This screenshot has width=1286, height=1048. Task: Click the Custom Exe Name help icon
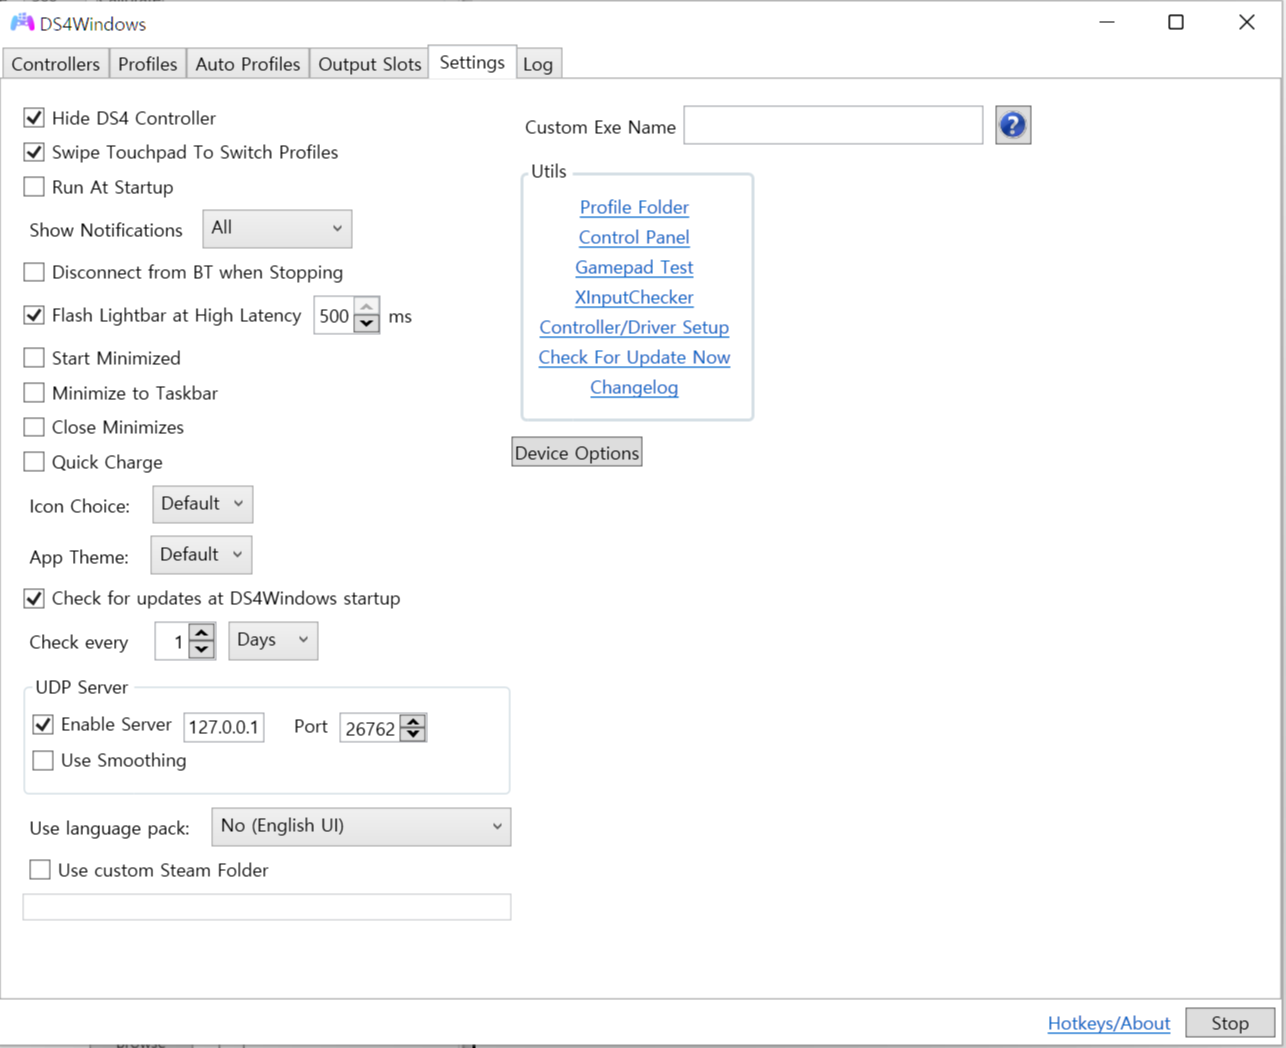point(1013,125)
